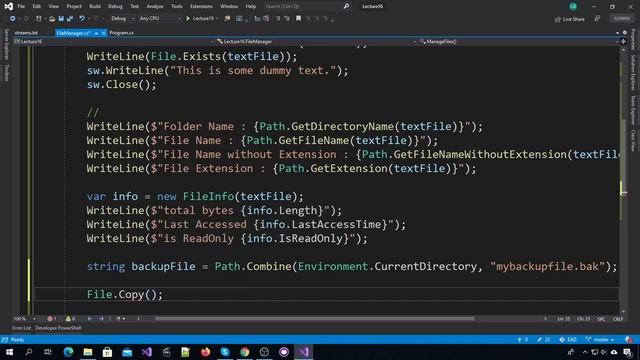640x360 pixels.
Task: Click the SPC indentation indicator
Action: point(601,319)
